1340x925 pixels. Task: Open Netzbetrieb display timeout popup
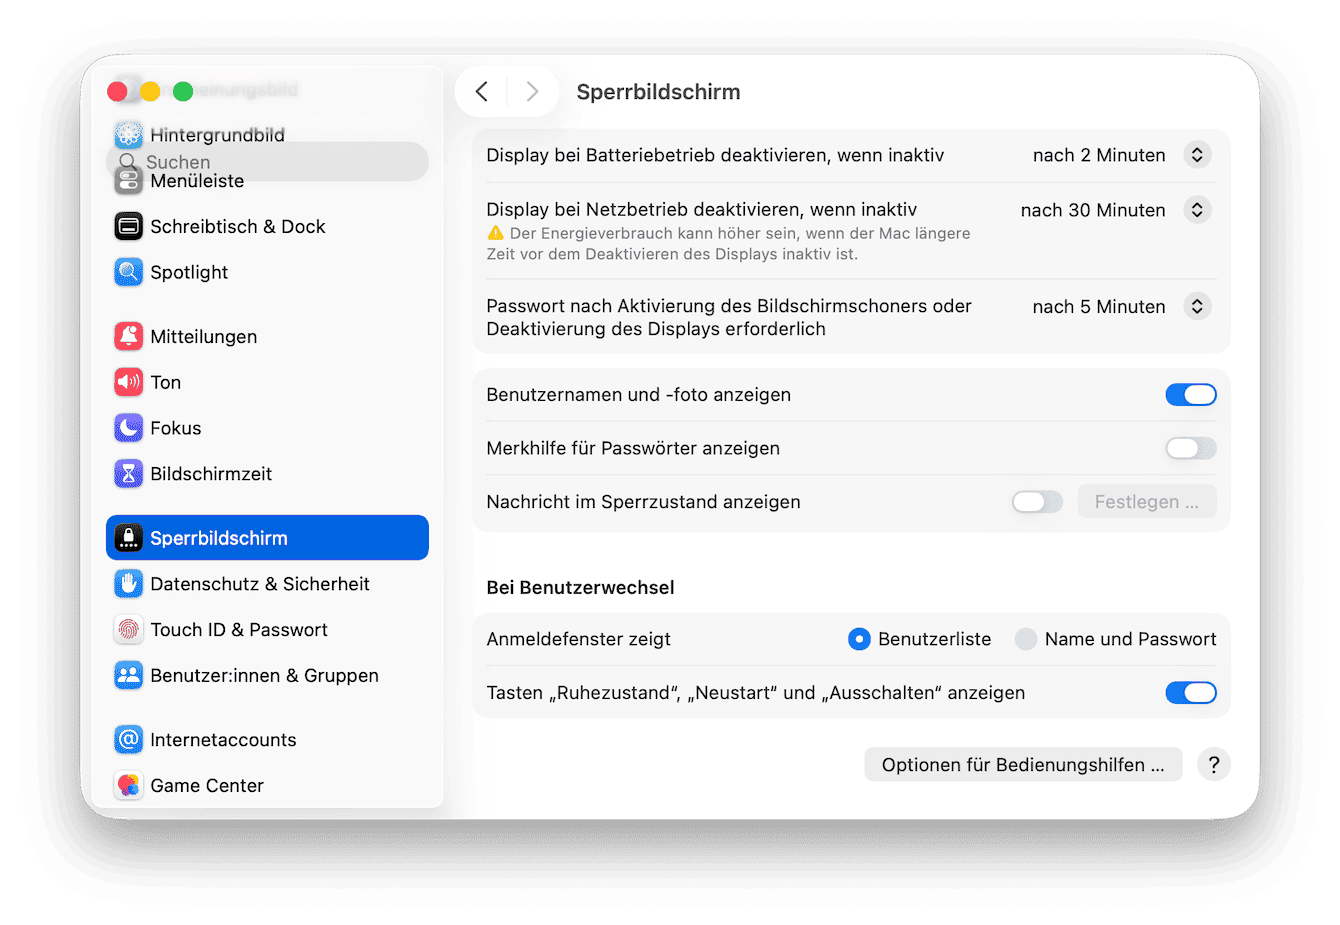pyautogui.click(x=1197, y=210)
